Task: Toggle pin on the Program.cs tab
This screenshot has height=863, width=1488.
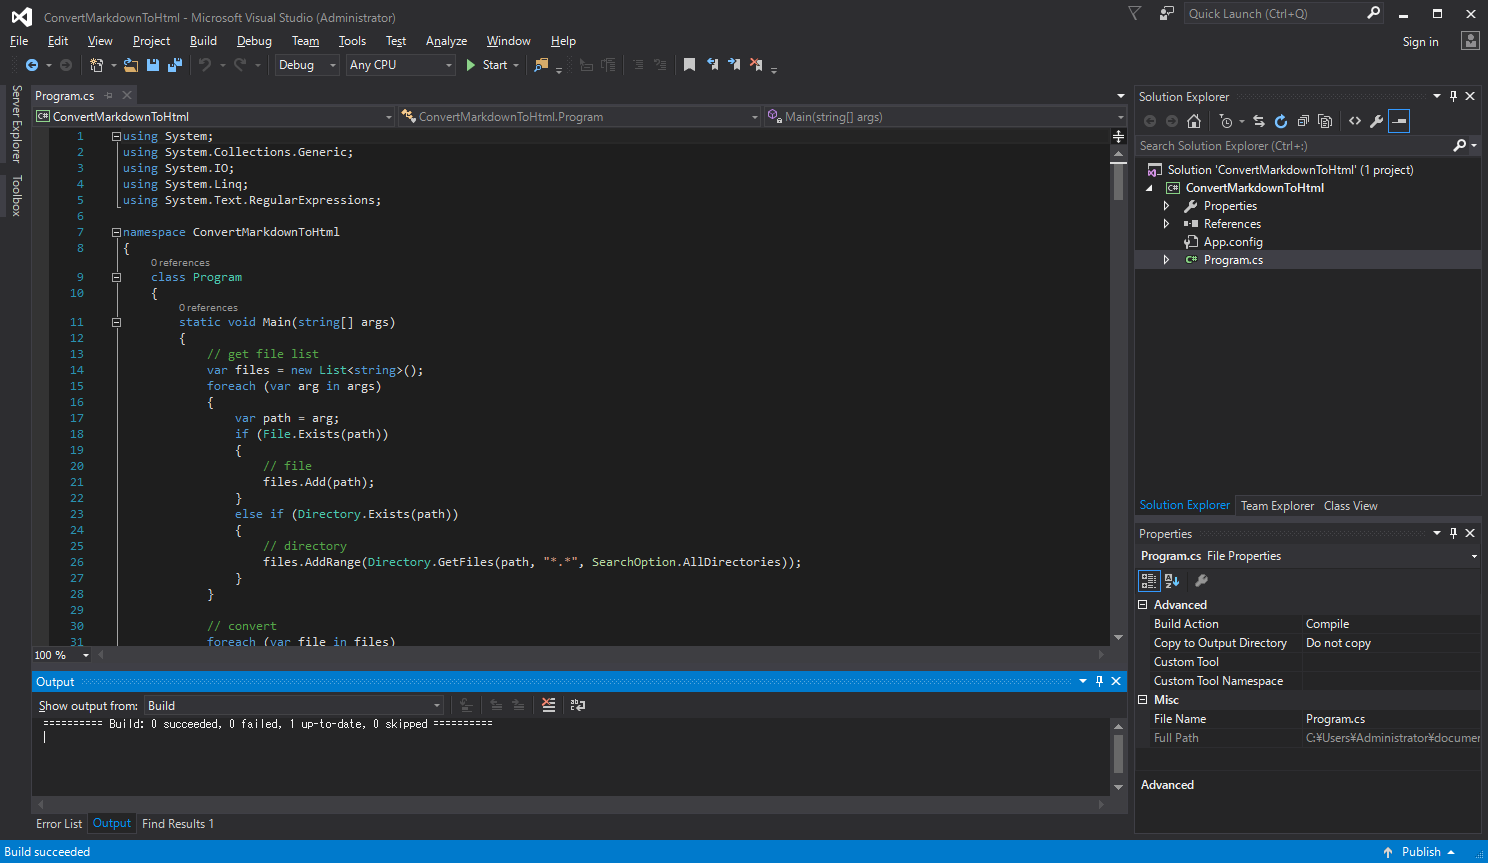Action: click(x=108, y=96)
